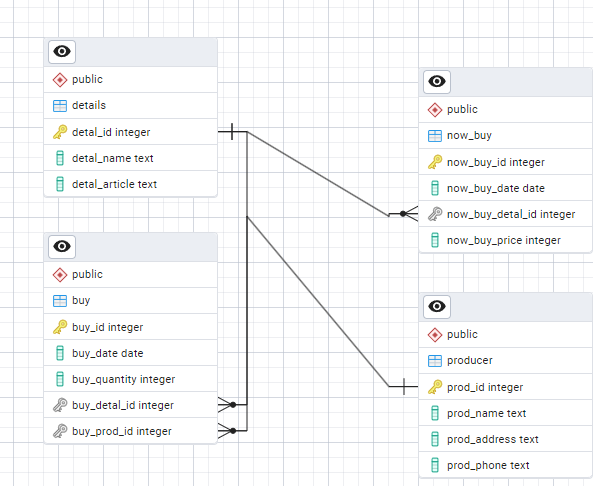This screenshot has height=486, width=593.
Task: Click the column icon for prod_phone
Action: 435,465
